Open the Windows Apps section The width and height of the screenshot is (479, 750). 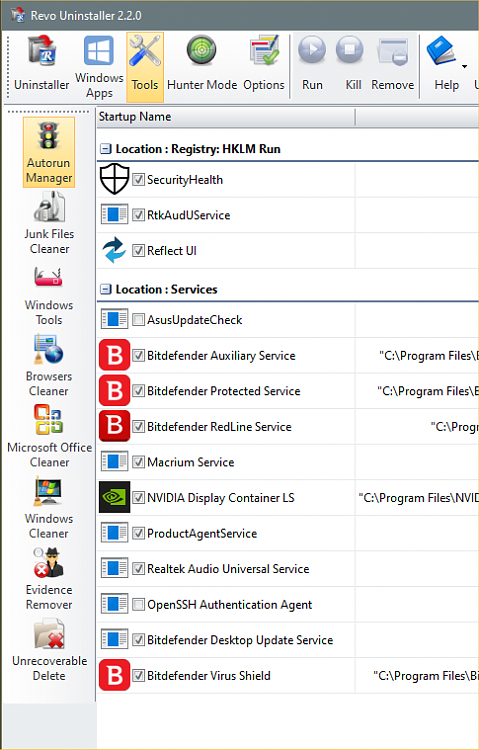(99, 67)
